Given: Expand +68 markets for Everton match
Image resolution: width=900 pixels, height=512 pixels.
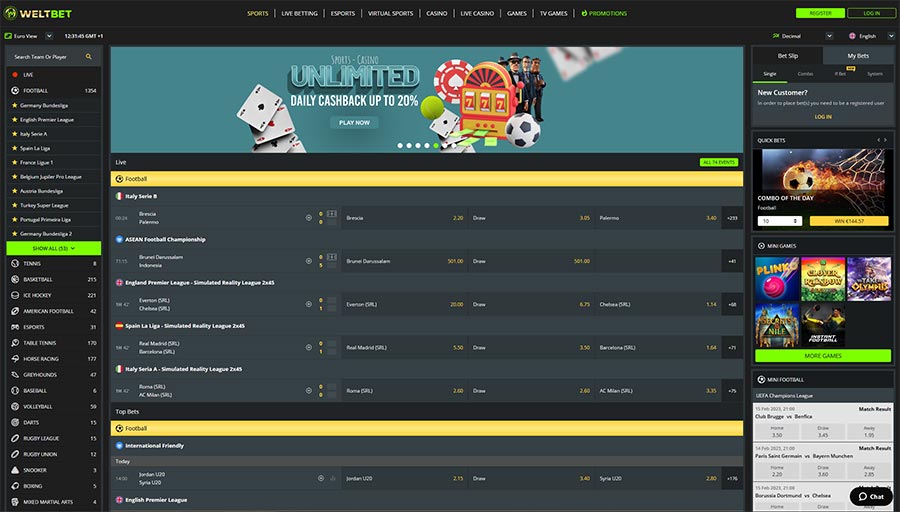Looking at the screenshot, I should tap(732, 304).
